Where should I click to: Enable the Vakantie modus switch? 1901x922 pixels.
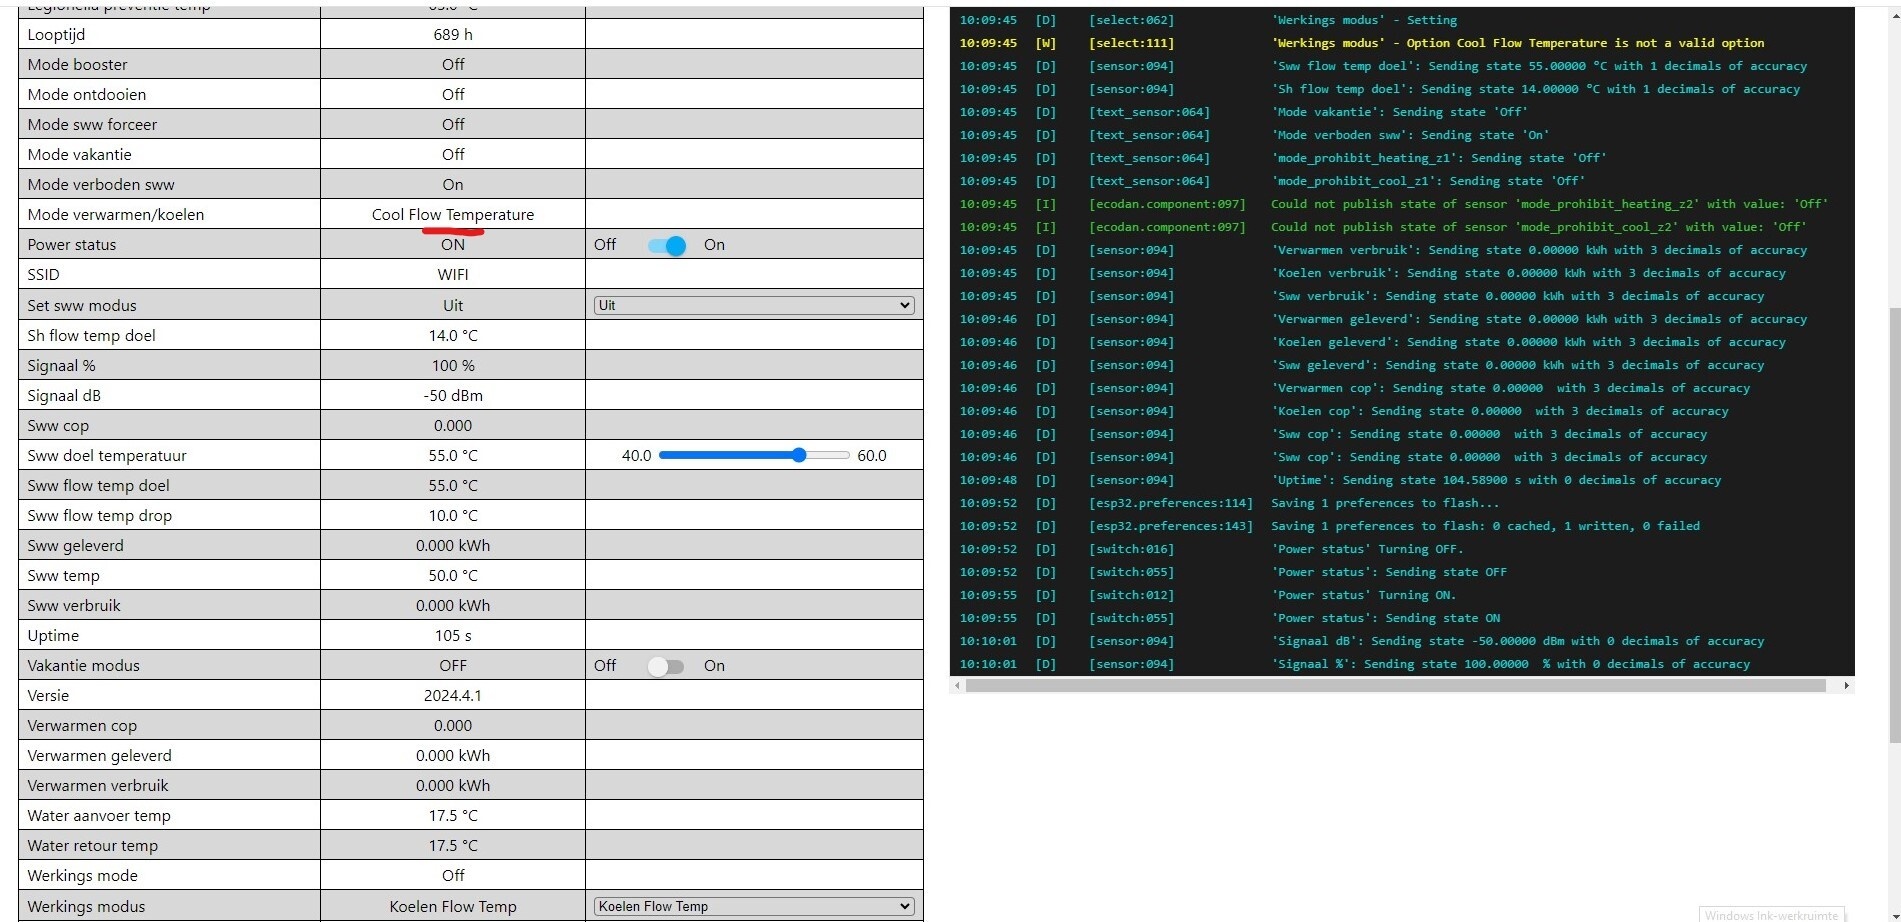coord(666,666)
